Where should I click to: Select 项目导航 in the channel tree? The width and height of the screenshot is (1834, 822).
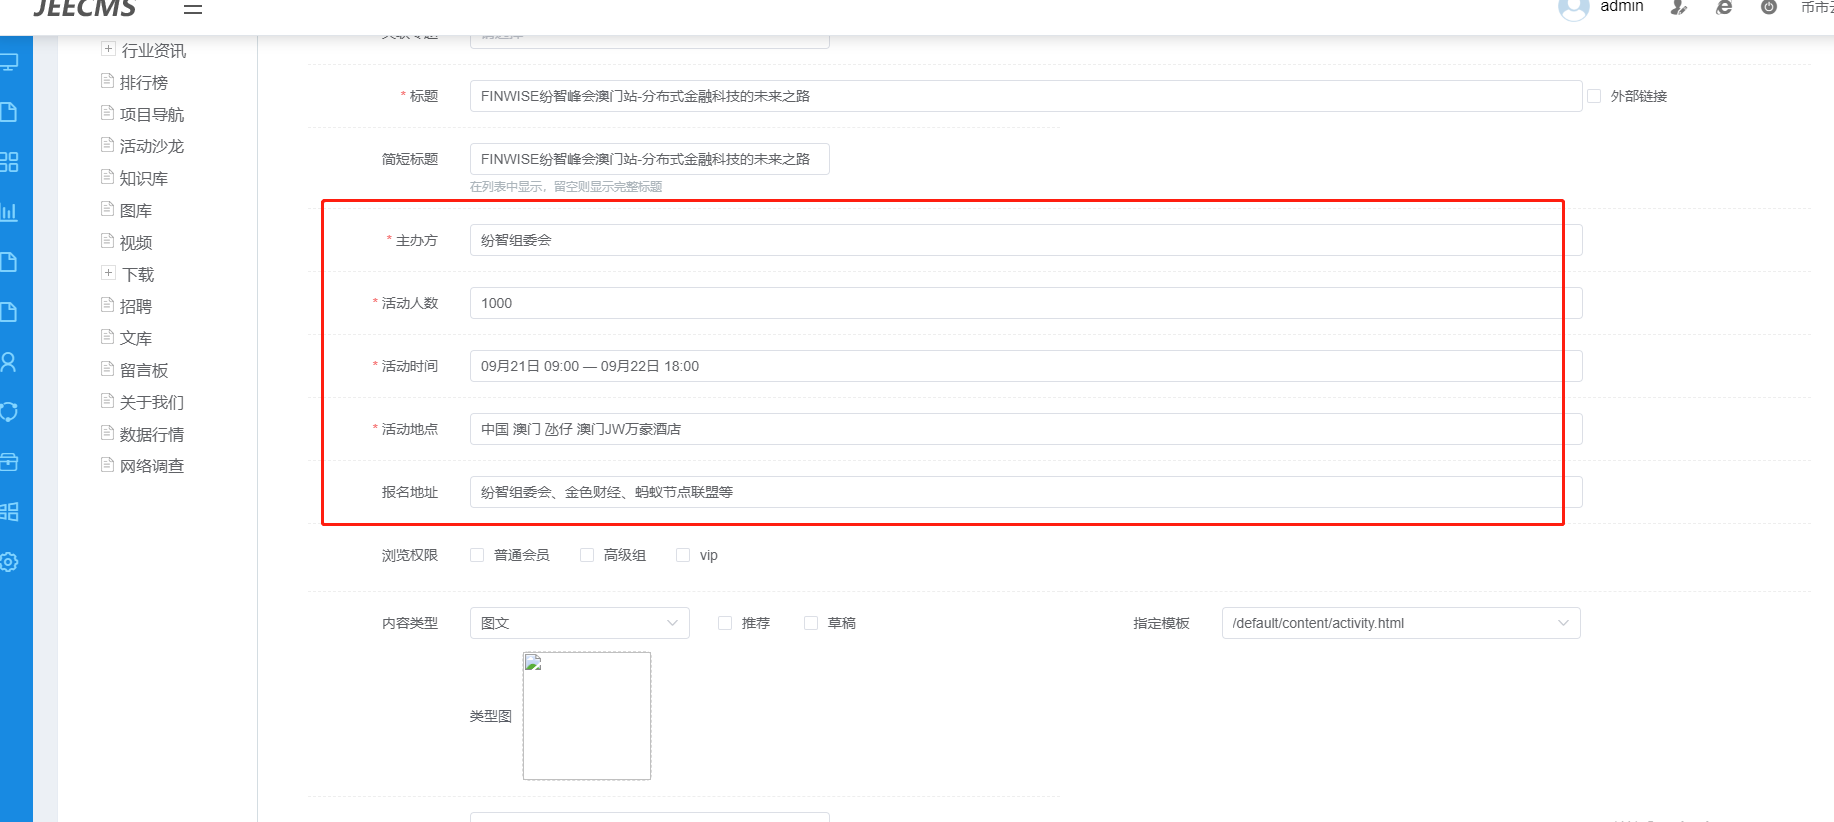point(152,115)
